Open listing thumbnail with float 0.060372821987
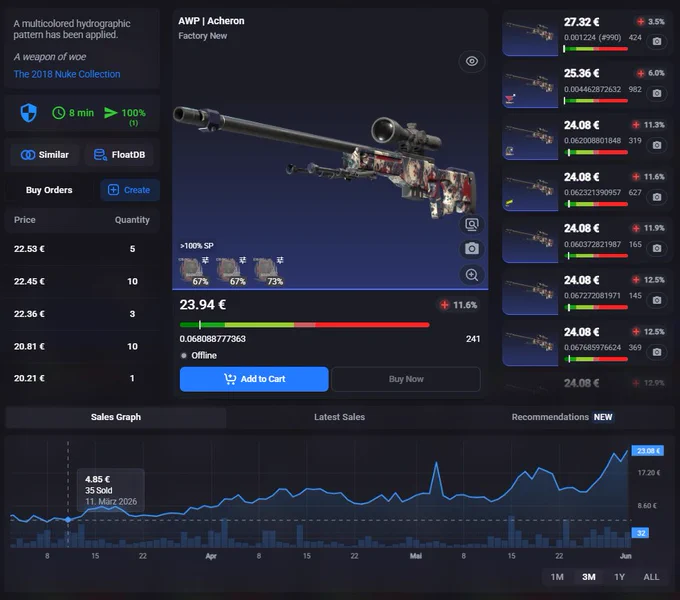This screenshot has height=600, width=680. (530, 242)
